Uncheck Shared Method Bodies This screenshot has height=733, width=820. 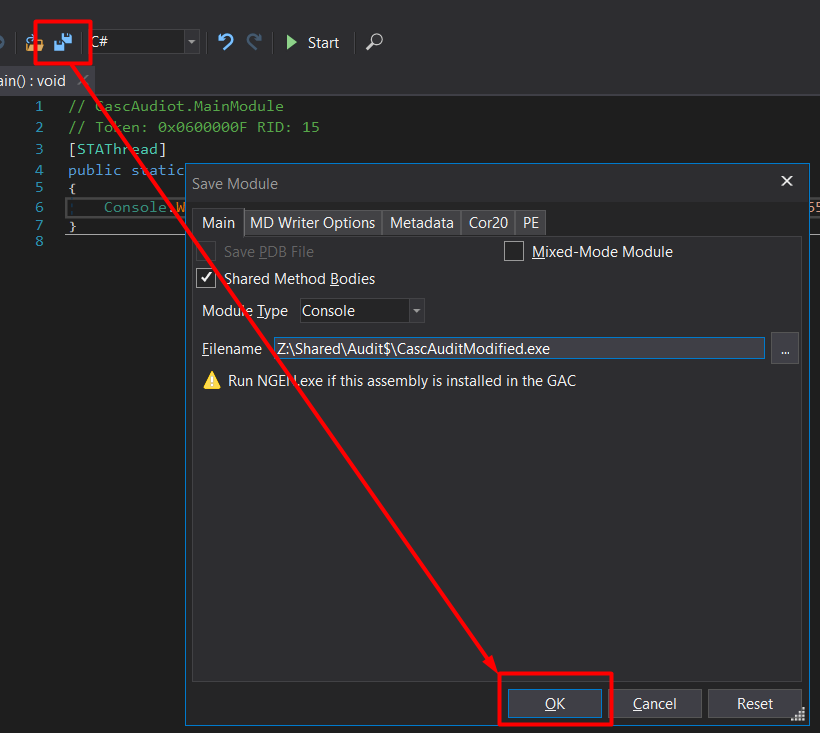pyautogui.click(x=207, y=278)
